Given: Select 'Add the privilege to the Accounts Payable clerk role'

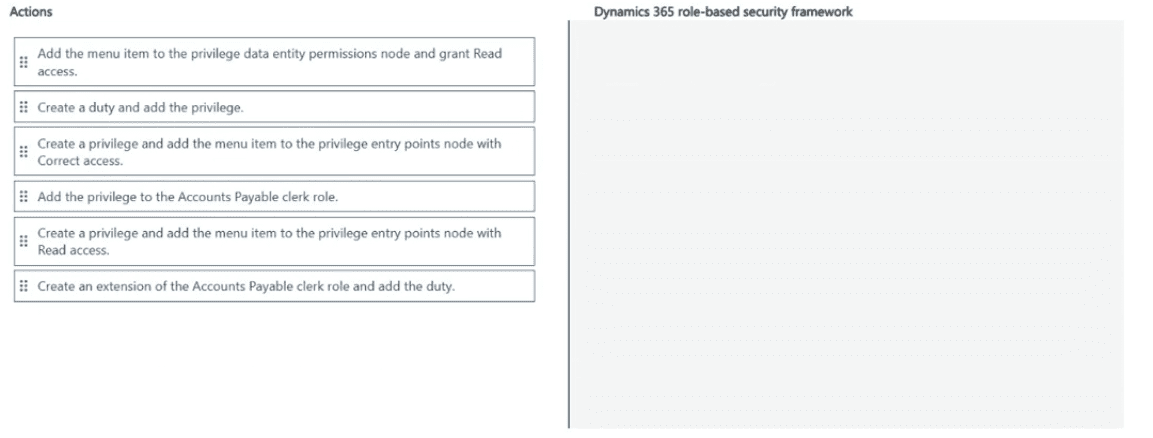Looking at the screenshot, I should point(188,196).
